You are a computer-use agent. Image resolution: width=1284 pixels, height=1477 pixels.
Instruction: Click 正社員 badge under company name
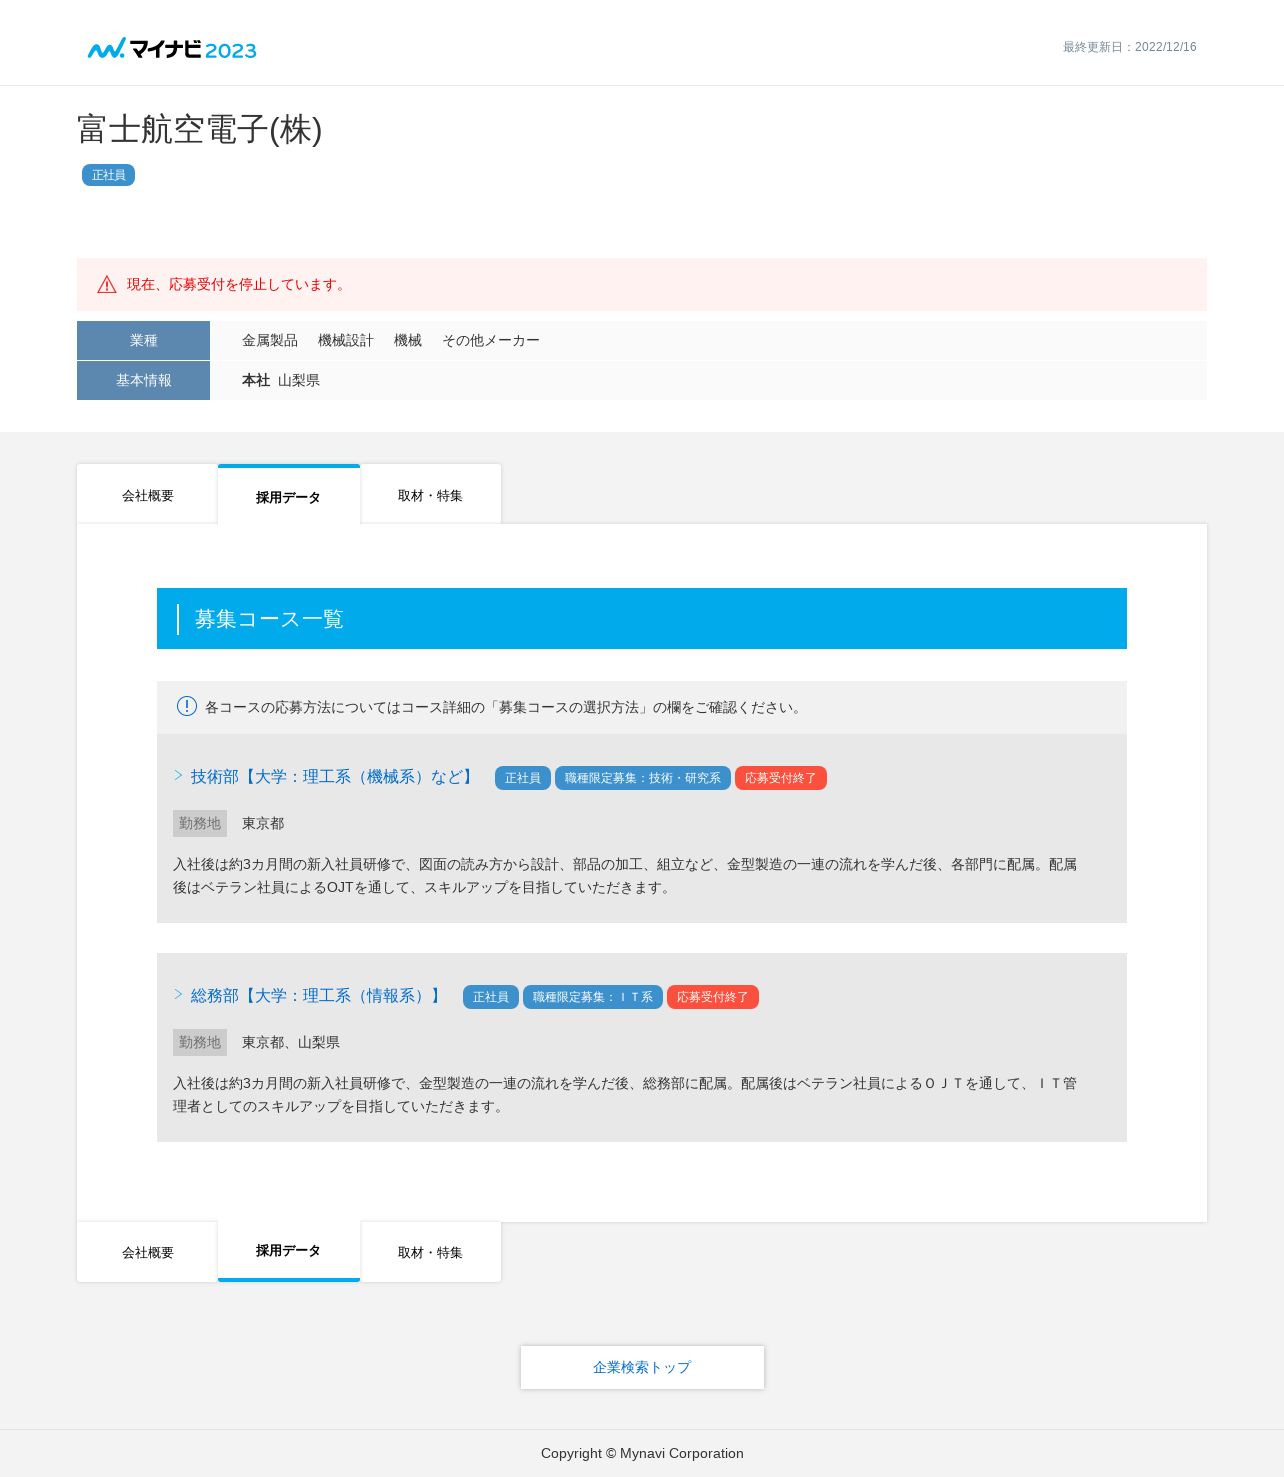pos(108,175)
